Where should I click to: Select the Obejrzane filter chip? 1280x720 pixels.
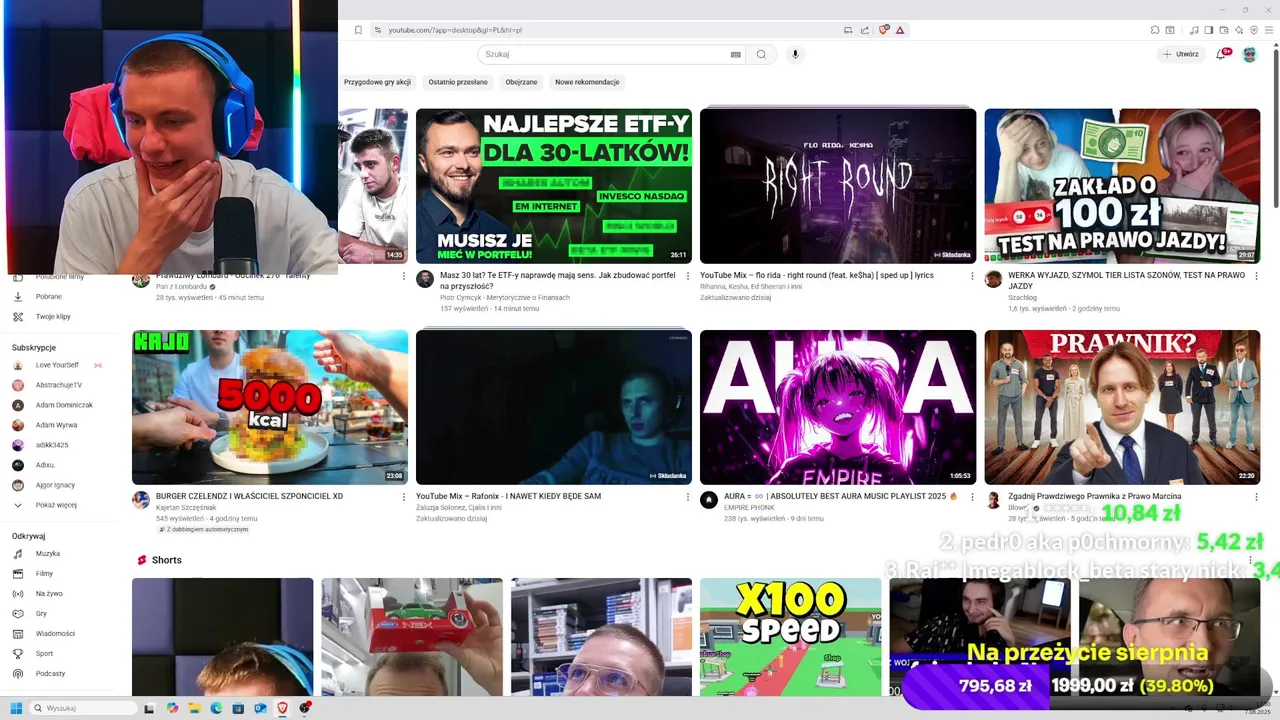[x=521, y=82]
